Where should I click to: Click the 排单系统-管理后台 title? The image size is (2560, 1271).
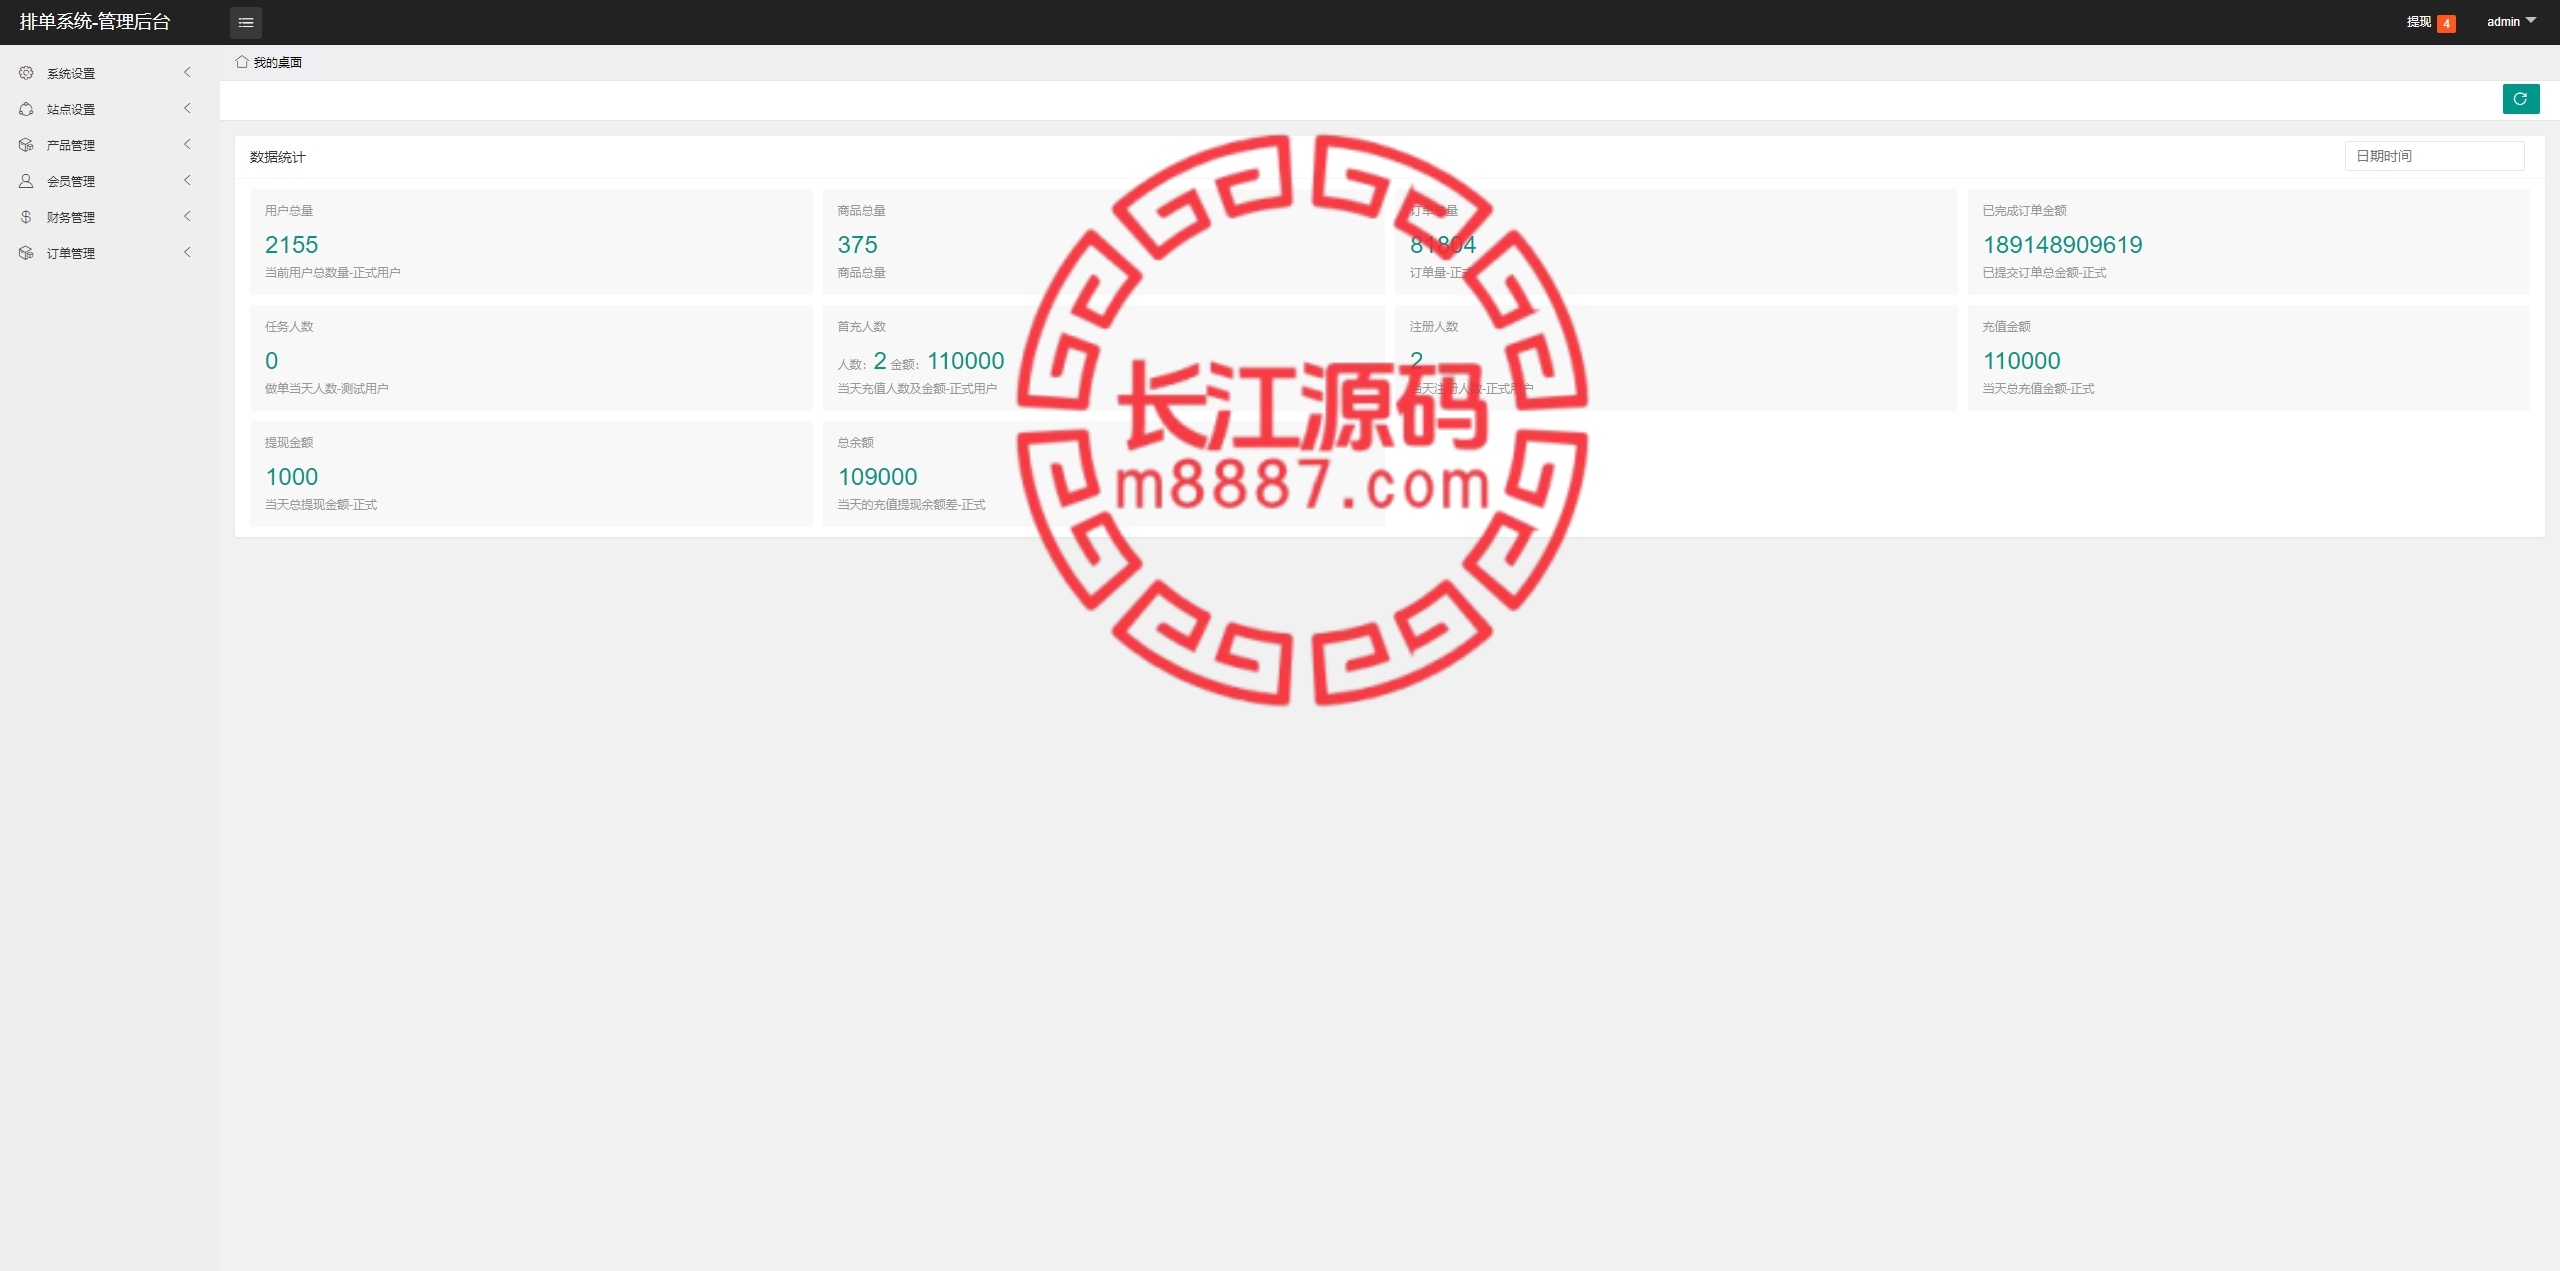(x=95, y=22)
